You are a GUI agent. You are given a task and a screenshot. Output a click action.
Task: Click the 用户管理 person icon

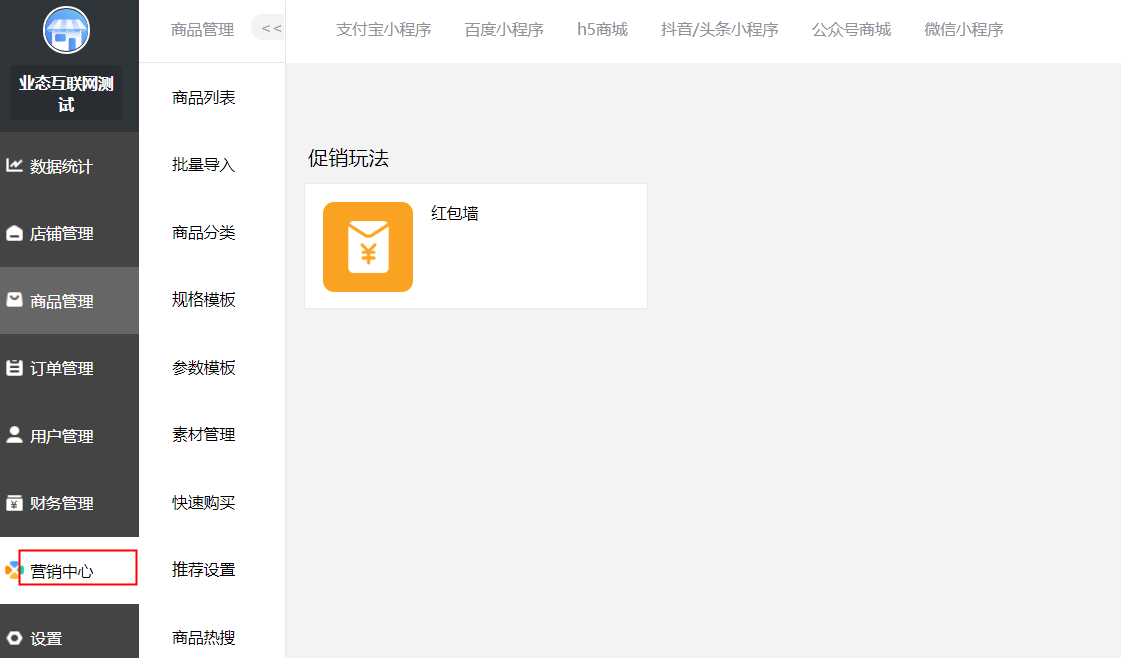(14, 435)
